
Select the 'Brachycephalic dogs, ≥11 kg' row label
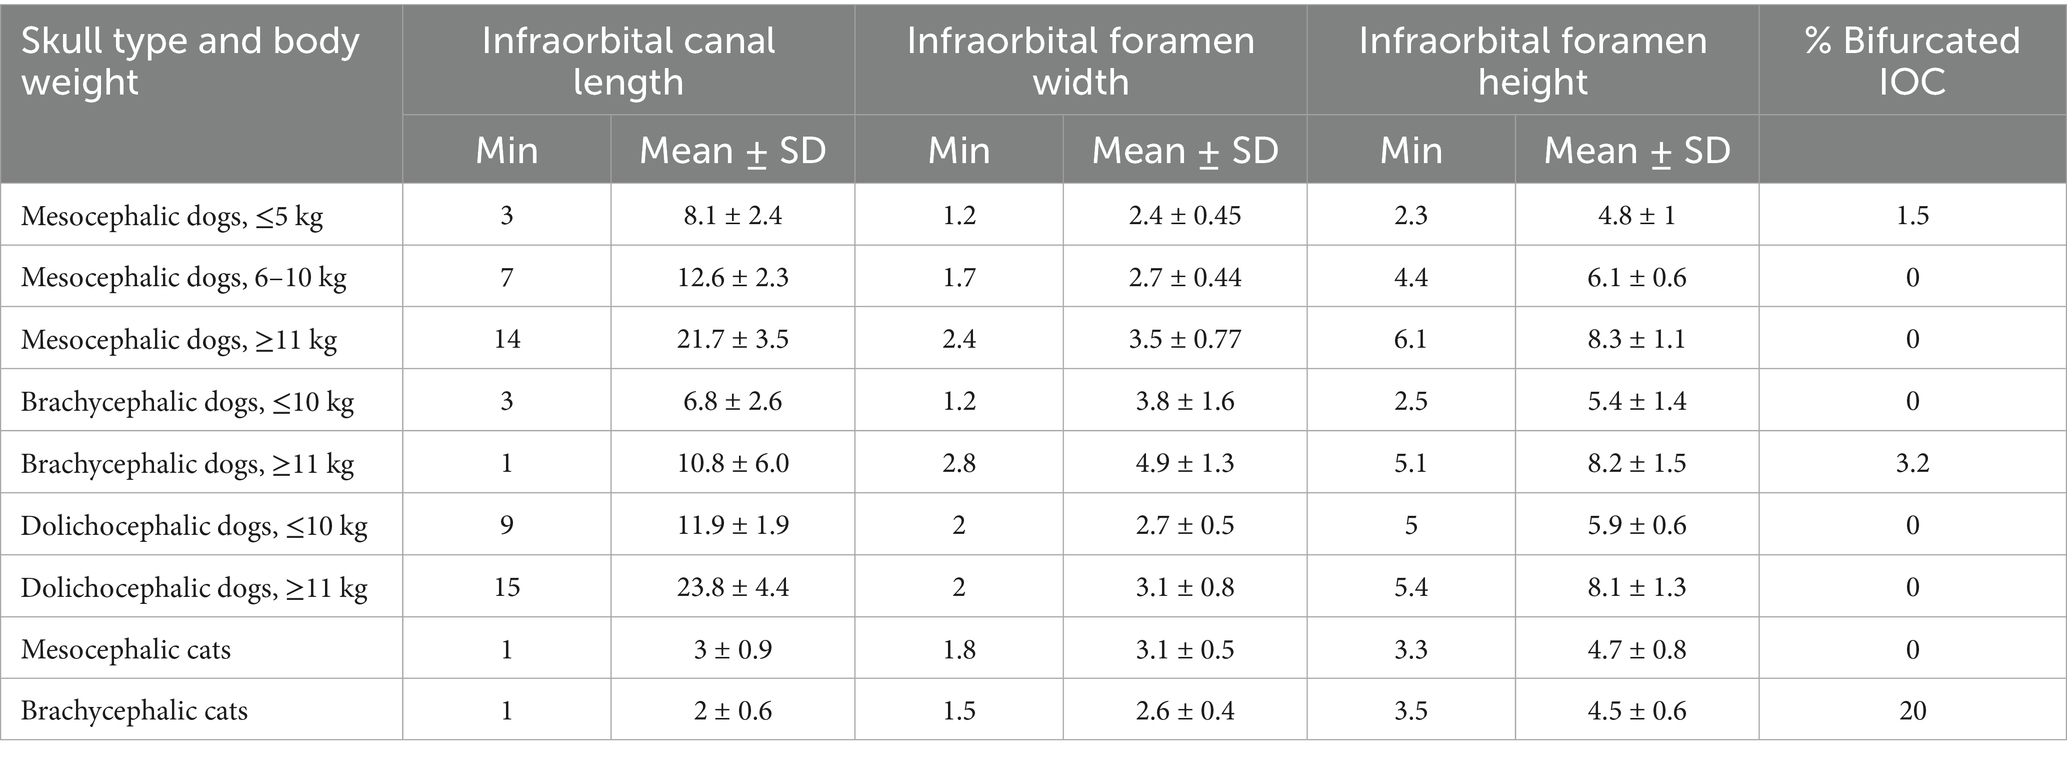pyautogui.click(x=187, y=464)
